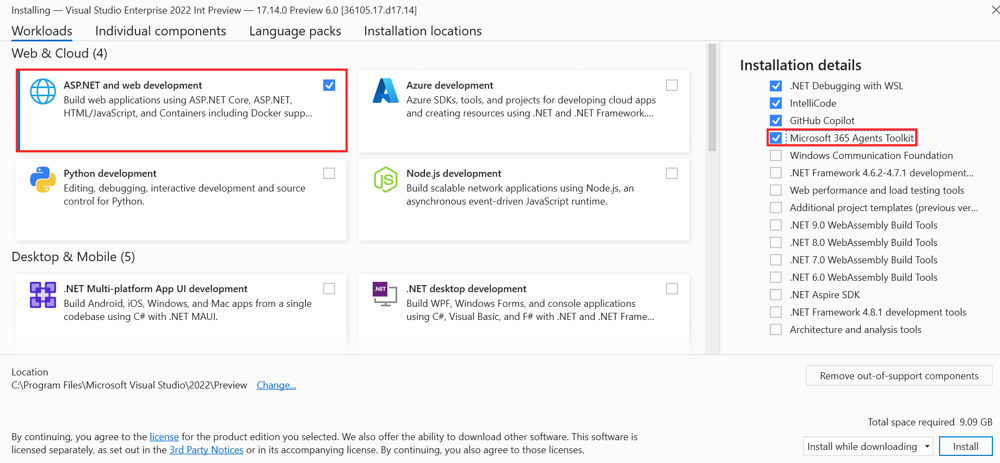Click the .NET MAUI purple grid icon
Image resolution: width=1000 pixels, height=463 pixels.
43,295
